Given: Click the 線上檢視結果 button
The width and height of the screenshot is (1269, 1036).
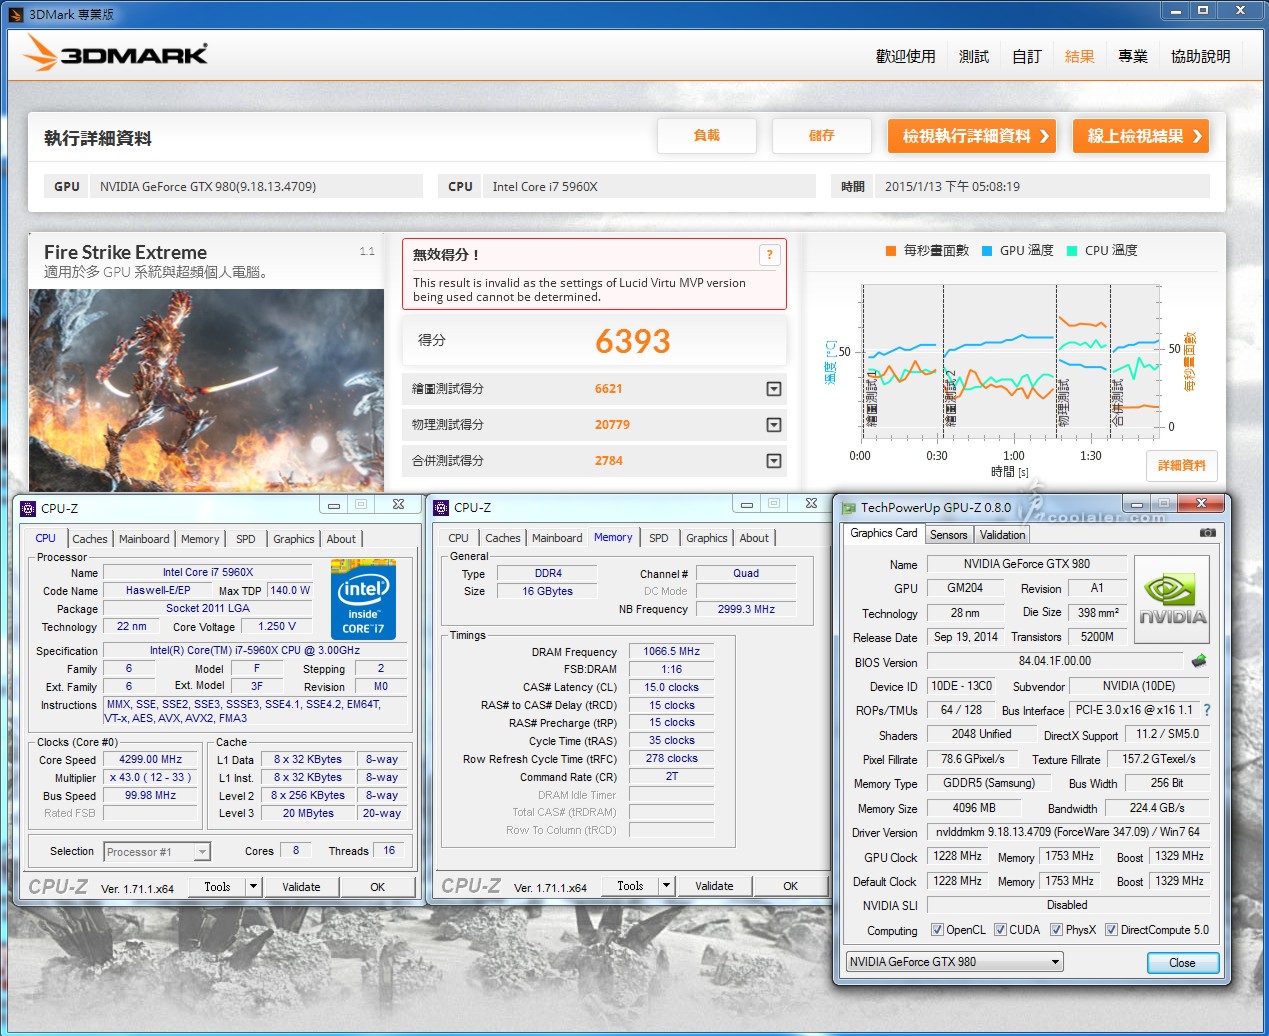Looking at the screenshot, I should coord(1141,136).
